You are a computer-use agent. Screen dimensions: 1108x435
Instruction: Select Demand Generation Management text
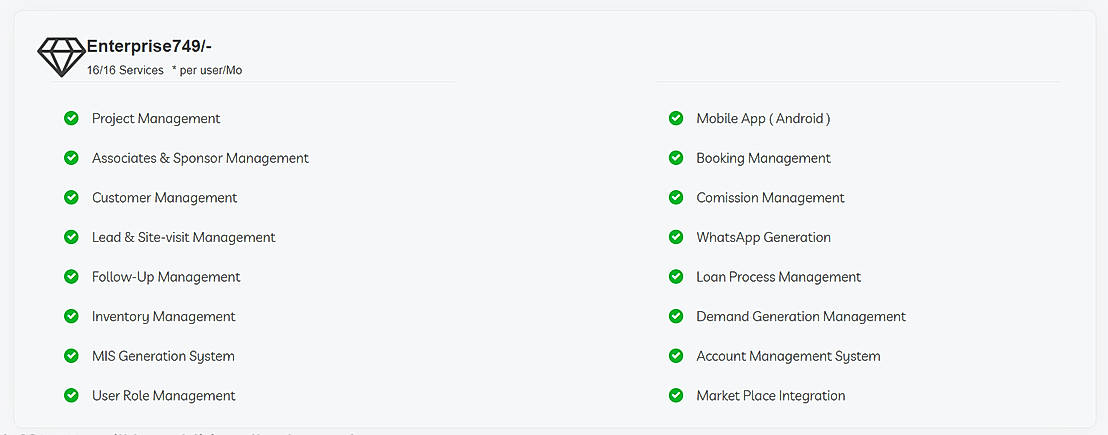pyautogui.click(x=801, y=316)
